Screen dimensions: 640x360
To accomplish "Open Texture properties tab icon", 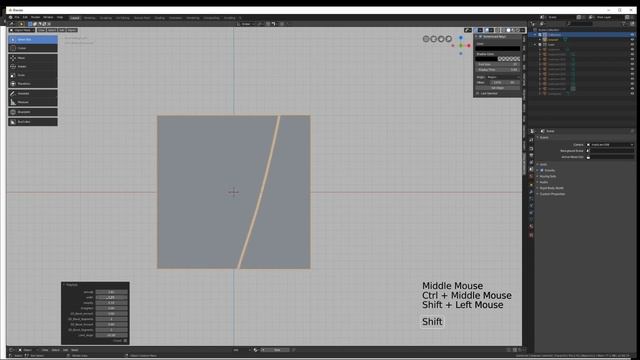I will [x=531, y=236].
